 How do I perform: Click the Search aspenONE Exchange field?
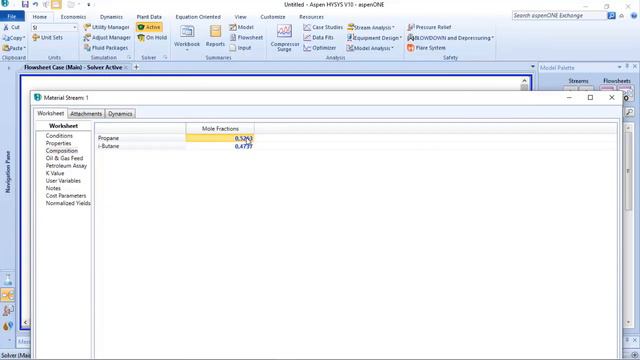559,16
